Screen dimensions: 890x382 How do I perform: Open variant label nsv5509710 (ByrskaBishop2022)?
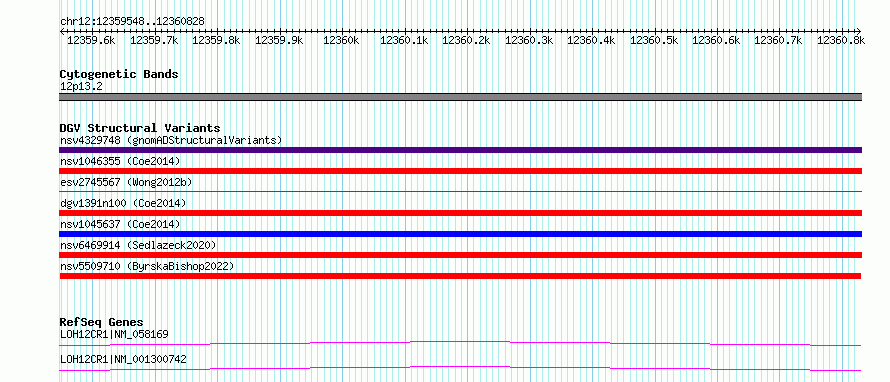[x=147, y=266]
